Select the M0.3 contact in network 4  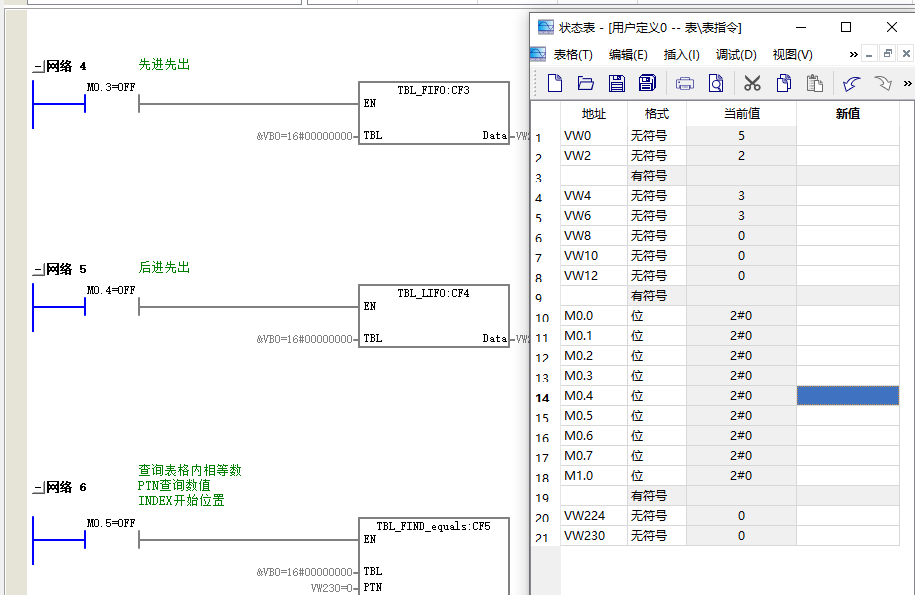111,104
